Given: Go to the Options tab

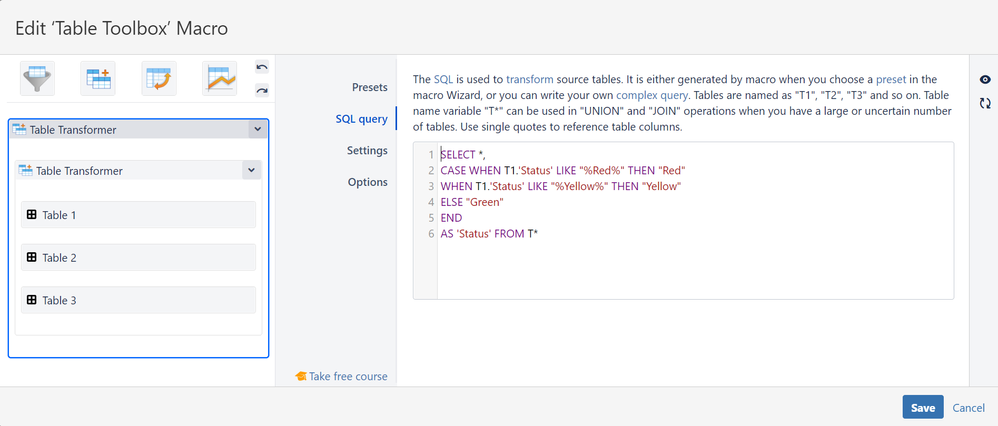Looking at the screenshot, I should (x=367, y=183).
